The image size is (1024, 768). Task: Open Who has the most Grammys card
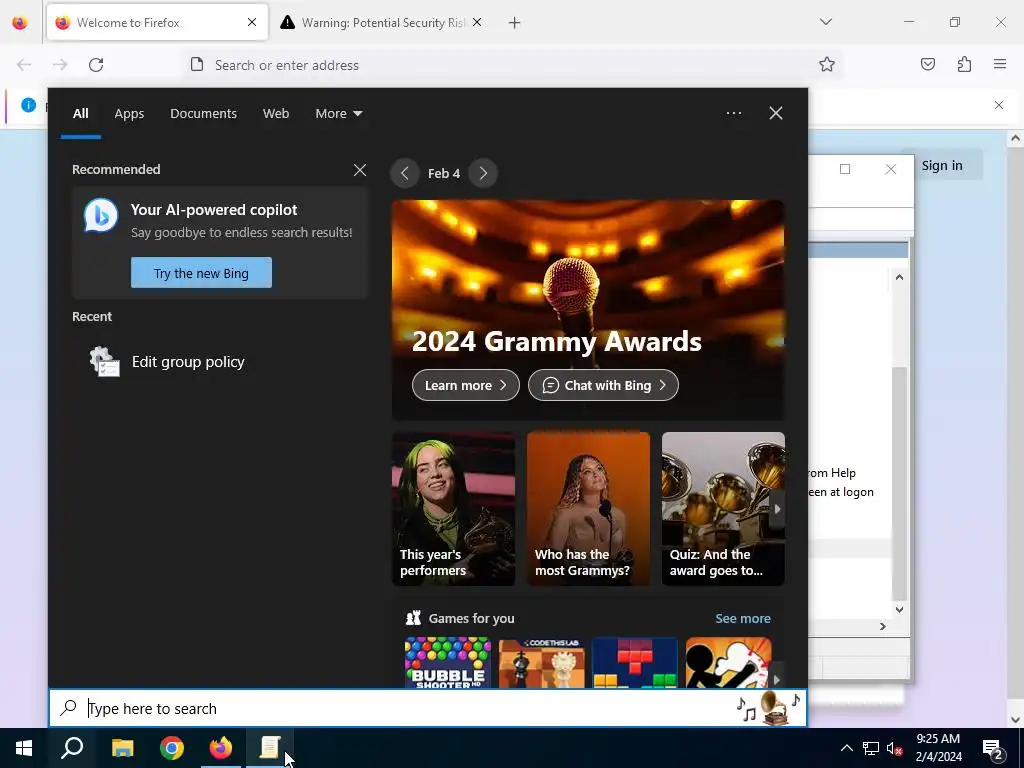[588, 509]
